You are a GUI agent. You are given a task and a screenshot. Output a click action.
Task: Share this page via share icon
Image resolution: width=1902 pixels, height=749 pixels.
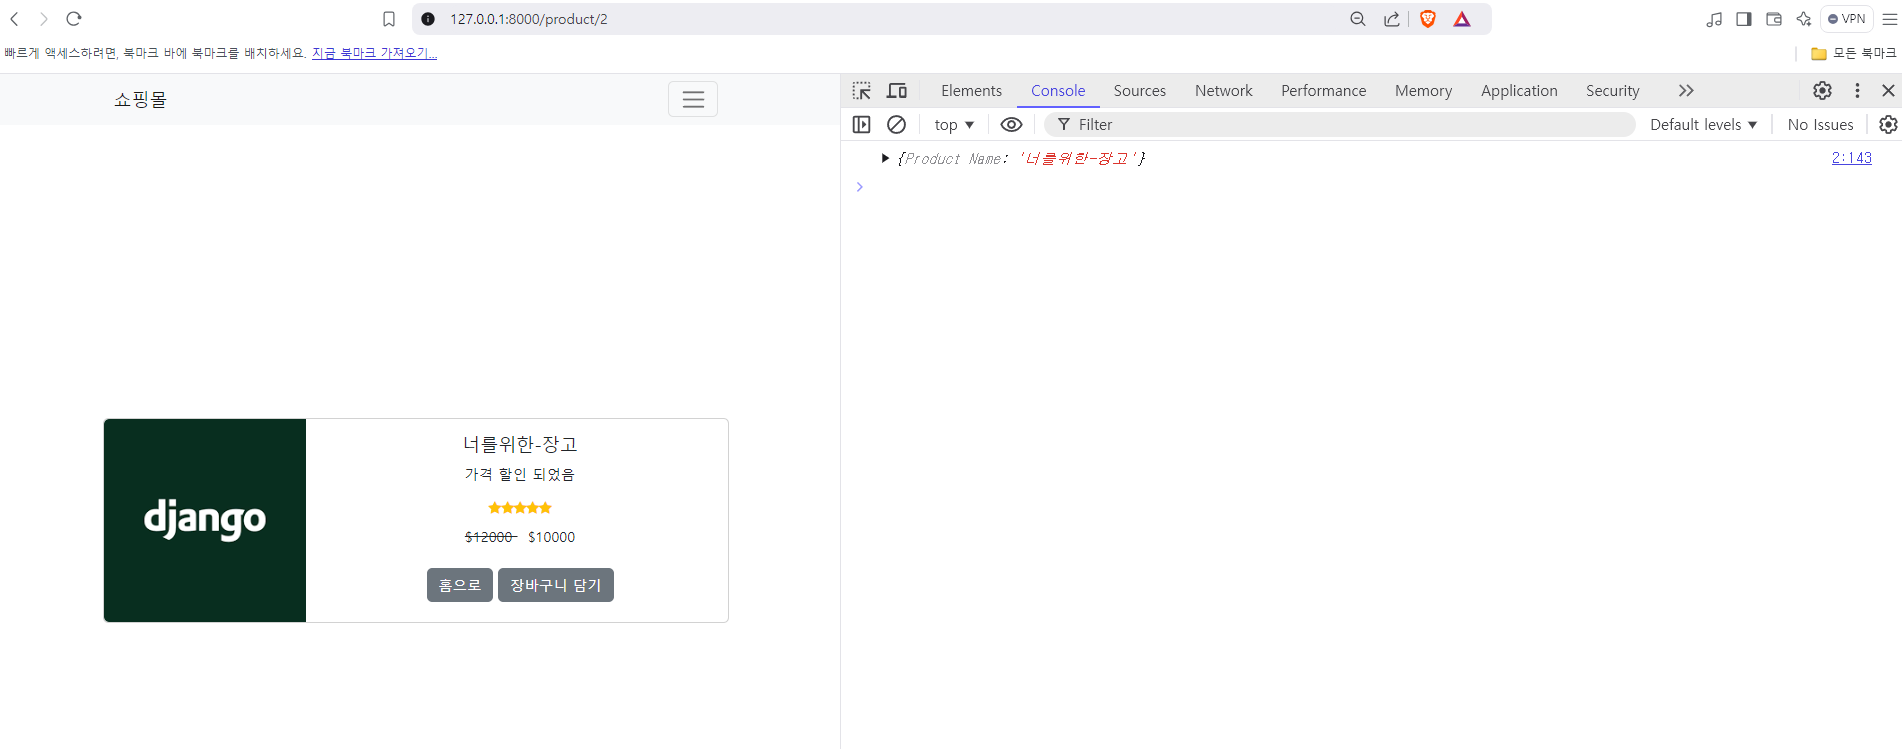(x=1392, y=19)
